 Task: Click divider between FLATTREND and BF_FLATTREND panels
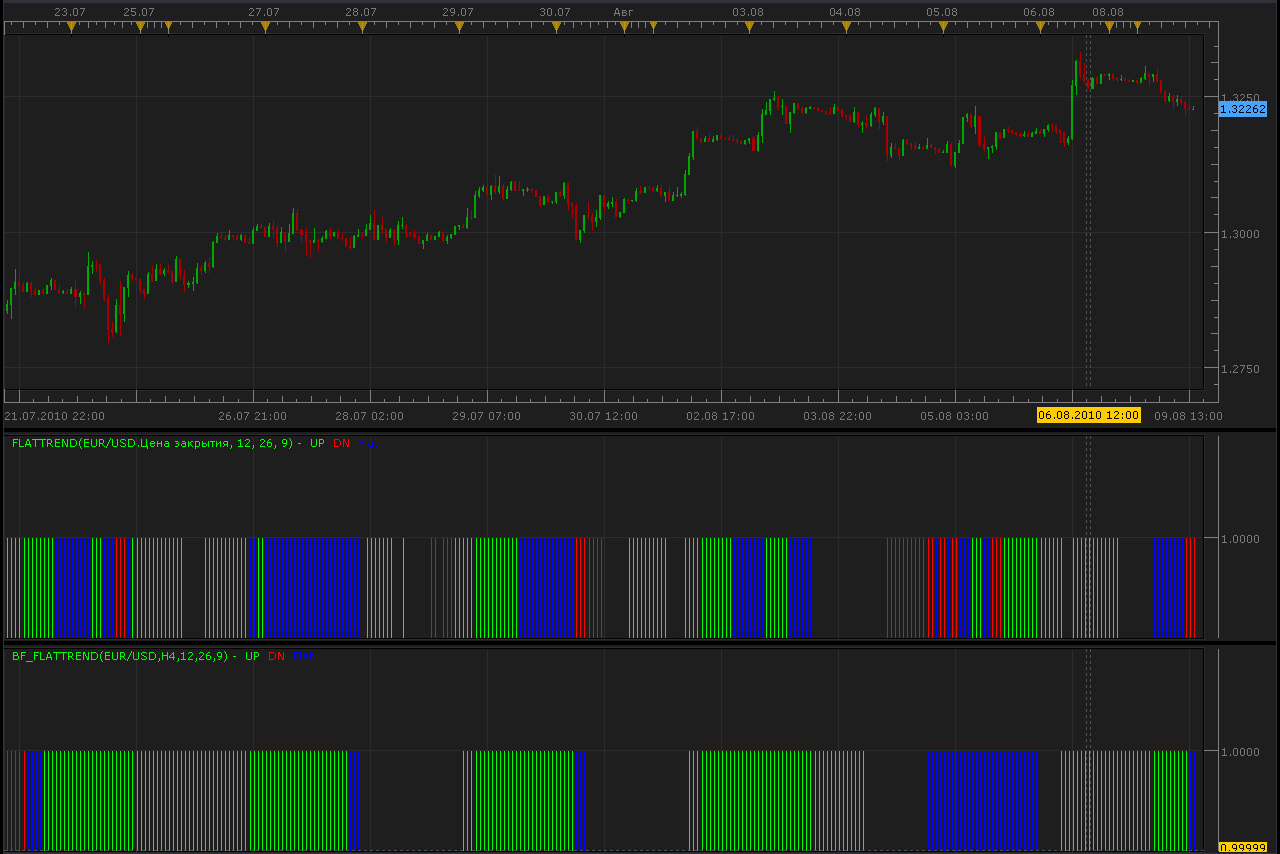[640, 643]
